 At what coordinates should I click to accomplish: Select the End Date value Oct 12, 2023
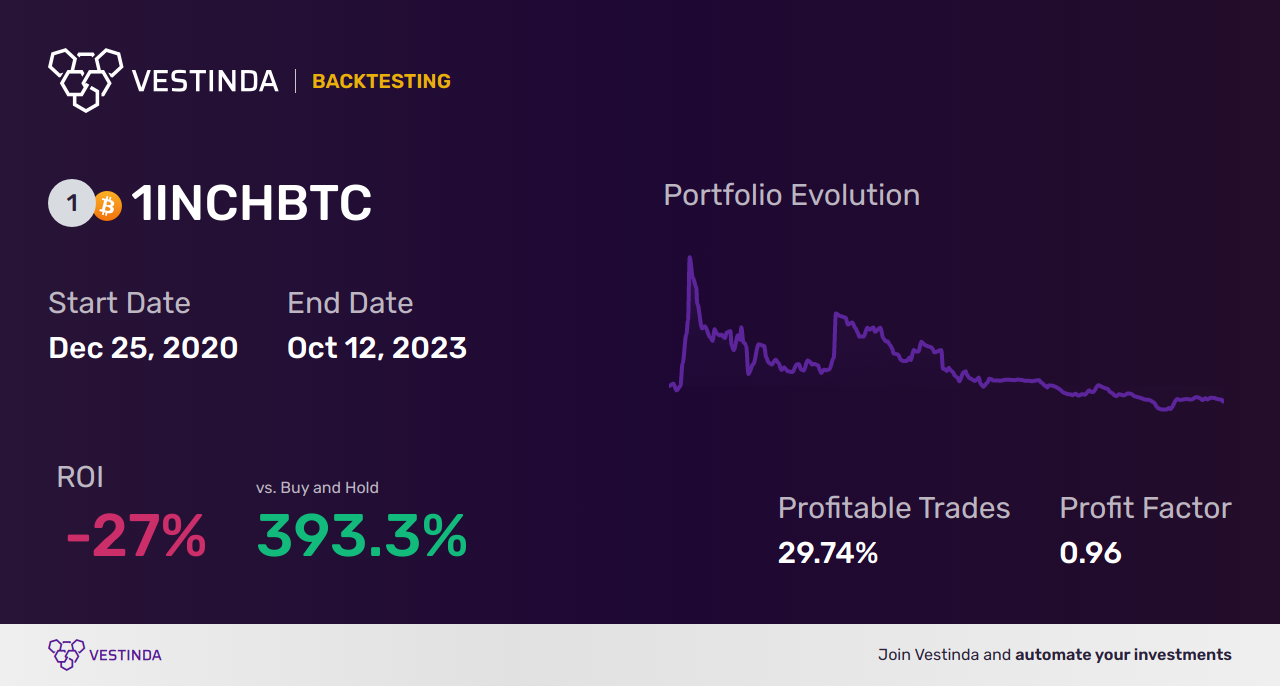pyautogui.click(x=377, y=347)
